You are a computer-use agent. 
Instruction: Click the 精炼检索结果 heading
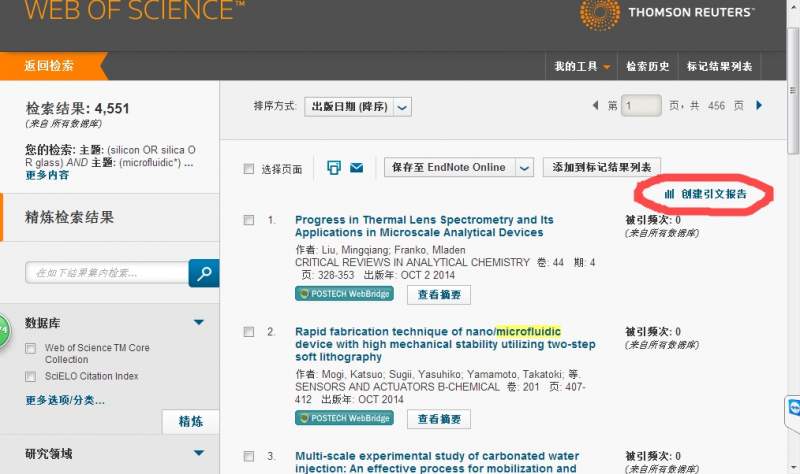[69, 217]
